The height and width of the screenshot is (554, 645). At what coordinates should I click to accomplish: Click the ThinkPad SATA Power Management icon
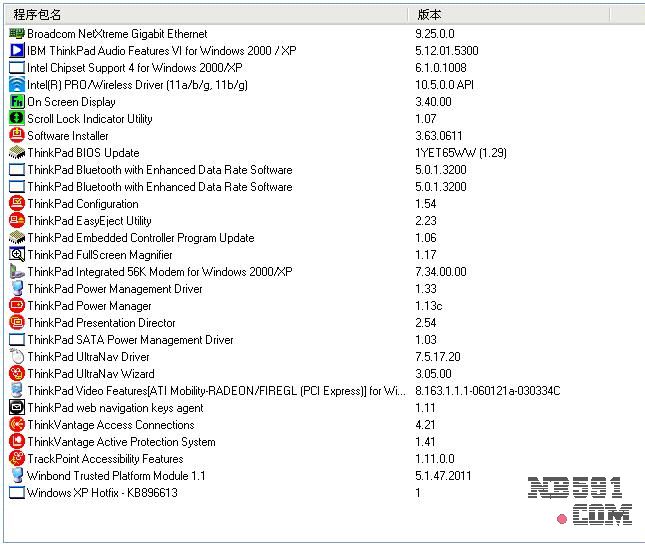point(17,340)
